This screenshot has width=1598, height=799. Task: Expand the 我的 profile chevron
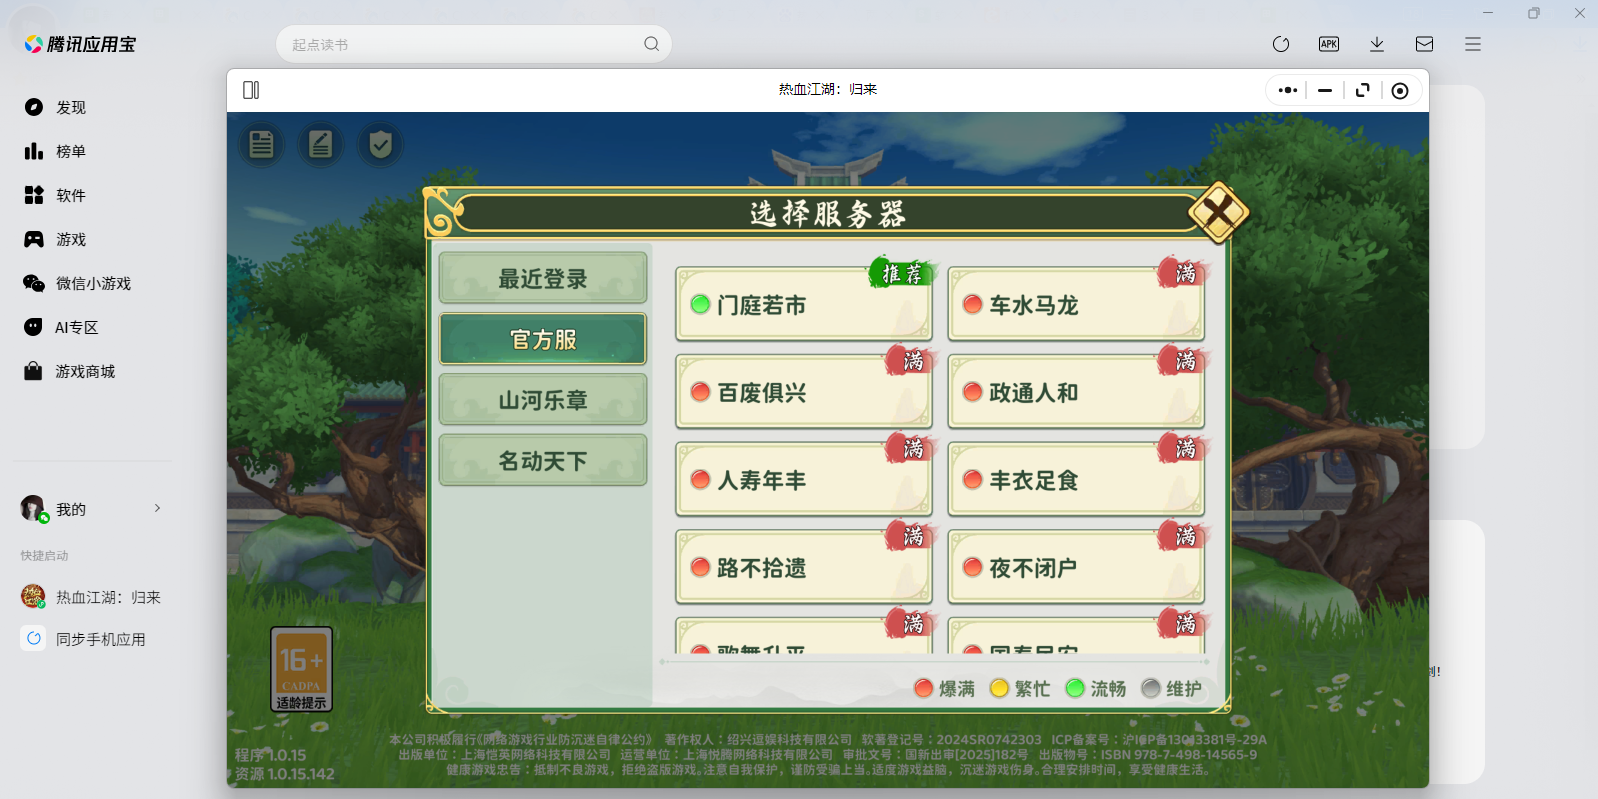point(157,508)
